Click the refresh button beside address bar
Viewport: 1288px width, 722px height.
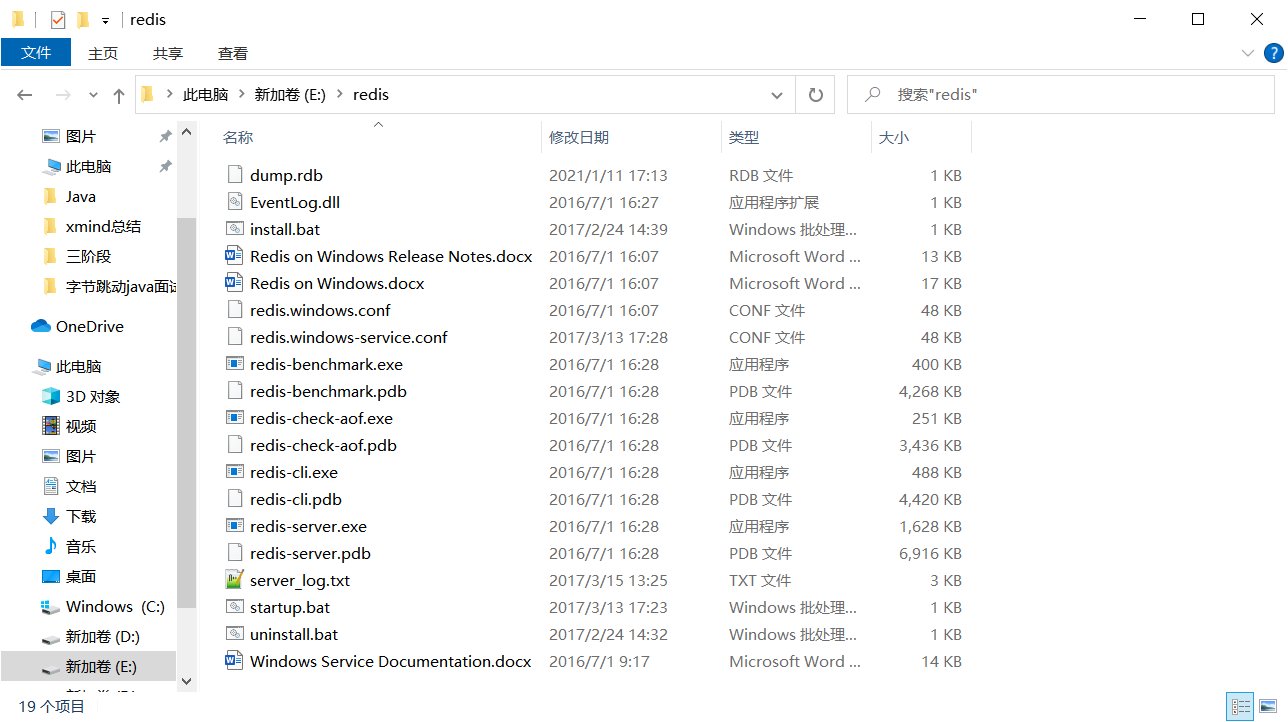815,94
